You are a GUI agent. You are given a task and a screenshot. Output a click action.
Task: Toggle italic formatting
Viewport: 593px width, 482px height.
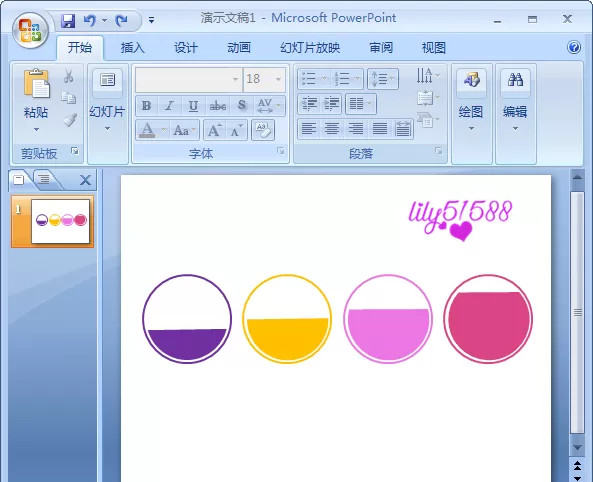coord(170,106)
